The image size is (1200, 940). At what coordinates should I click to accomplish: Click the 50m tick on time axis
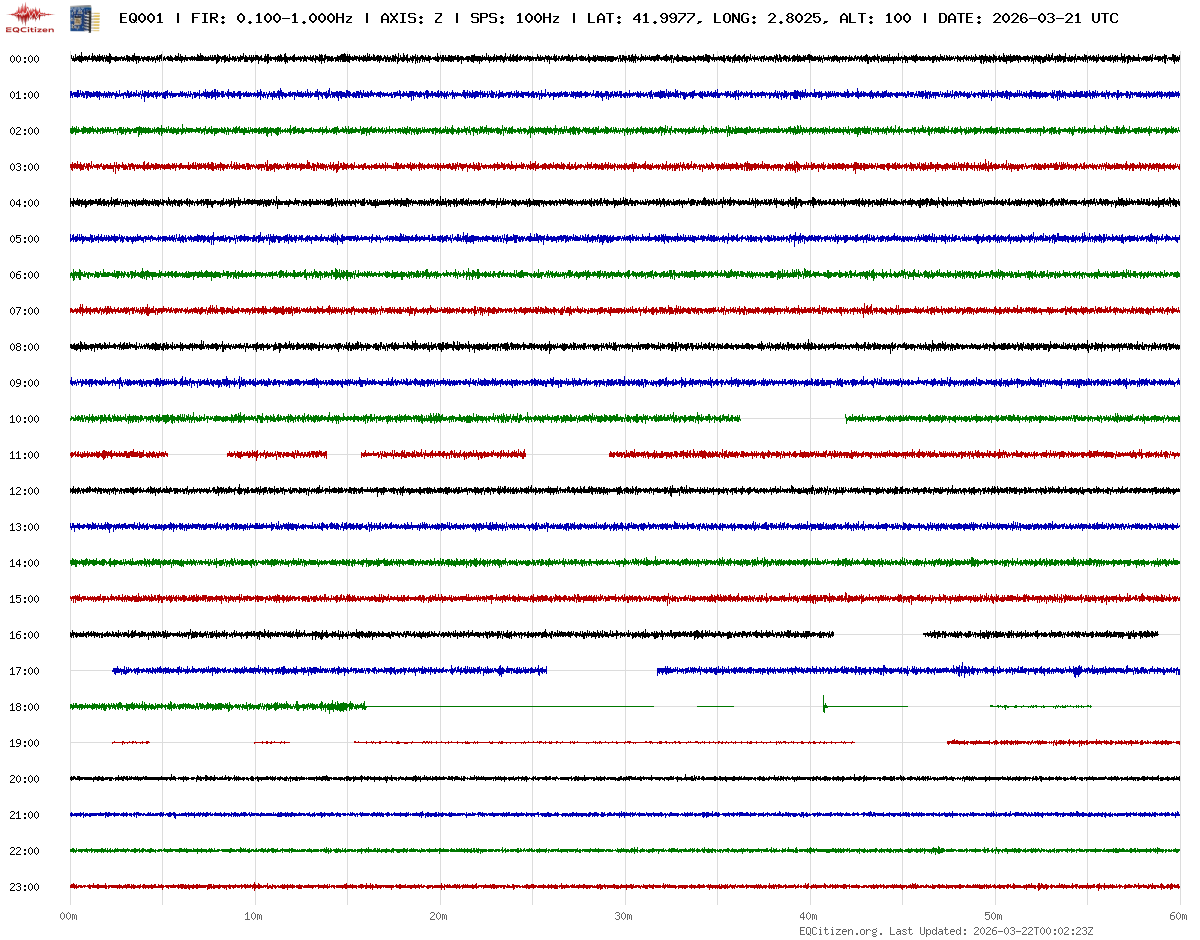point(994,916)
